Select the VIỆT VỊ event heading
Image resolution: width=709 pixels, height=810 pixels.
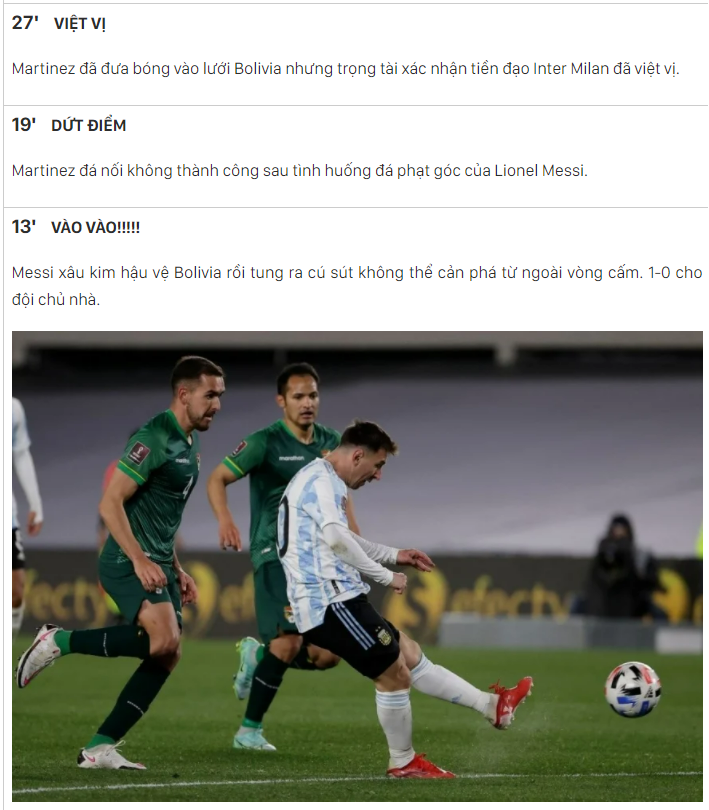pyautogui.click(x=80, y=24)
